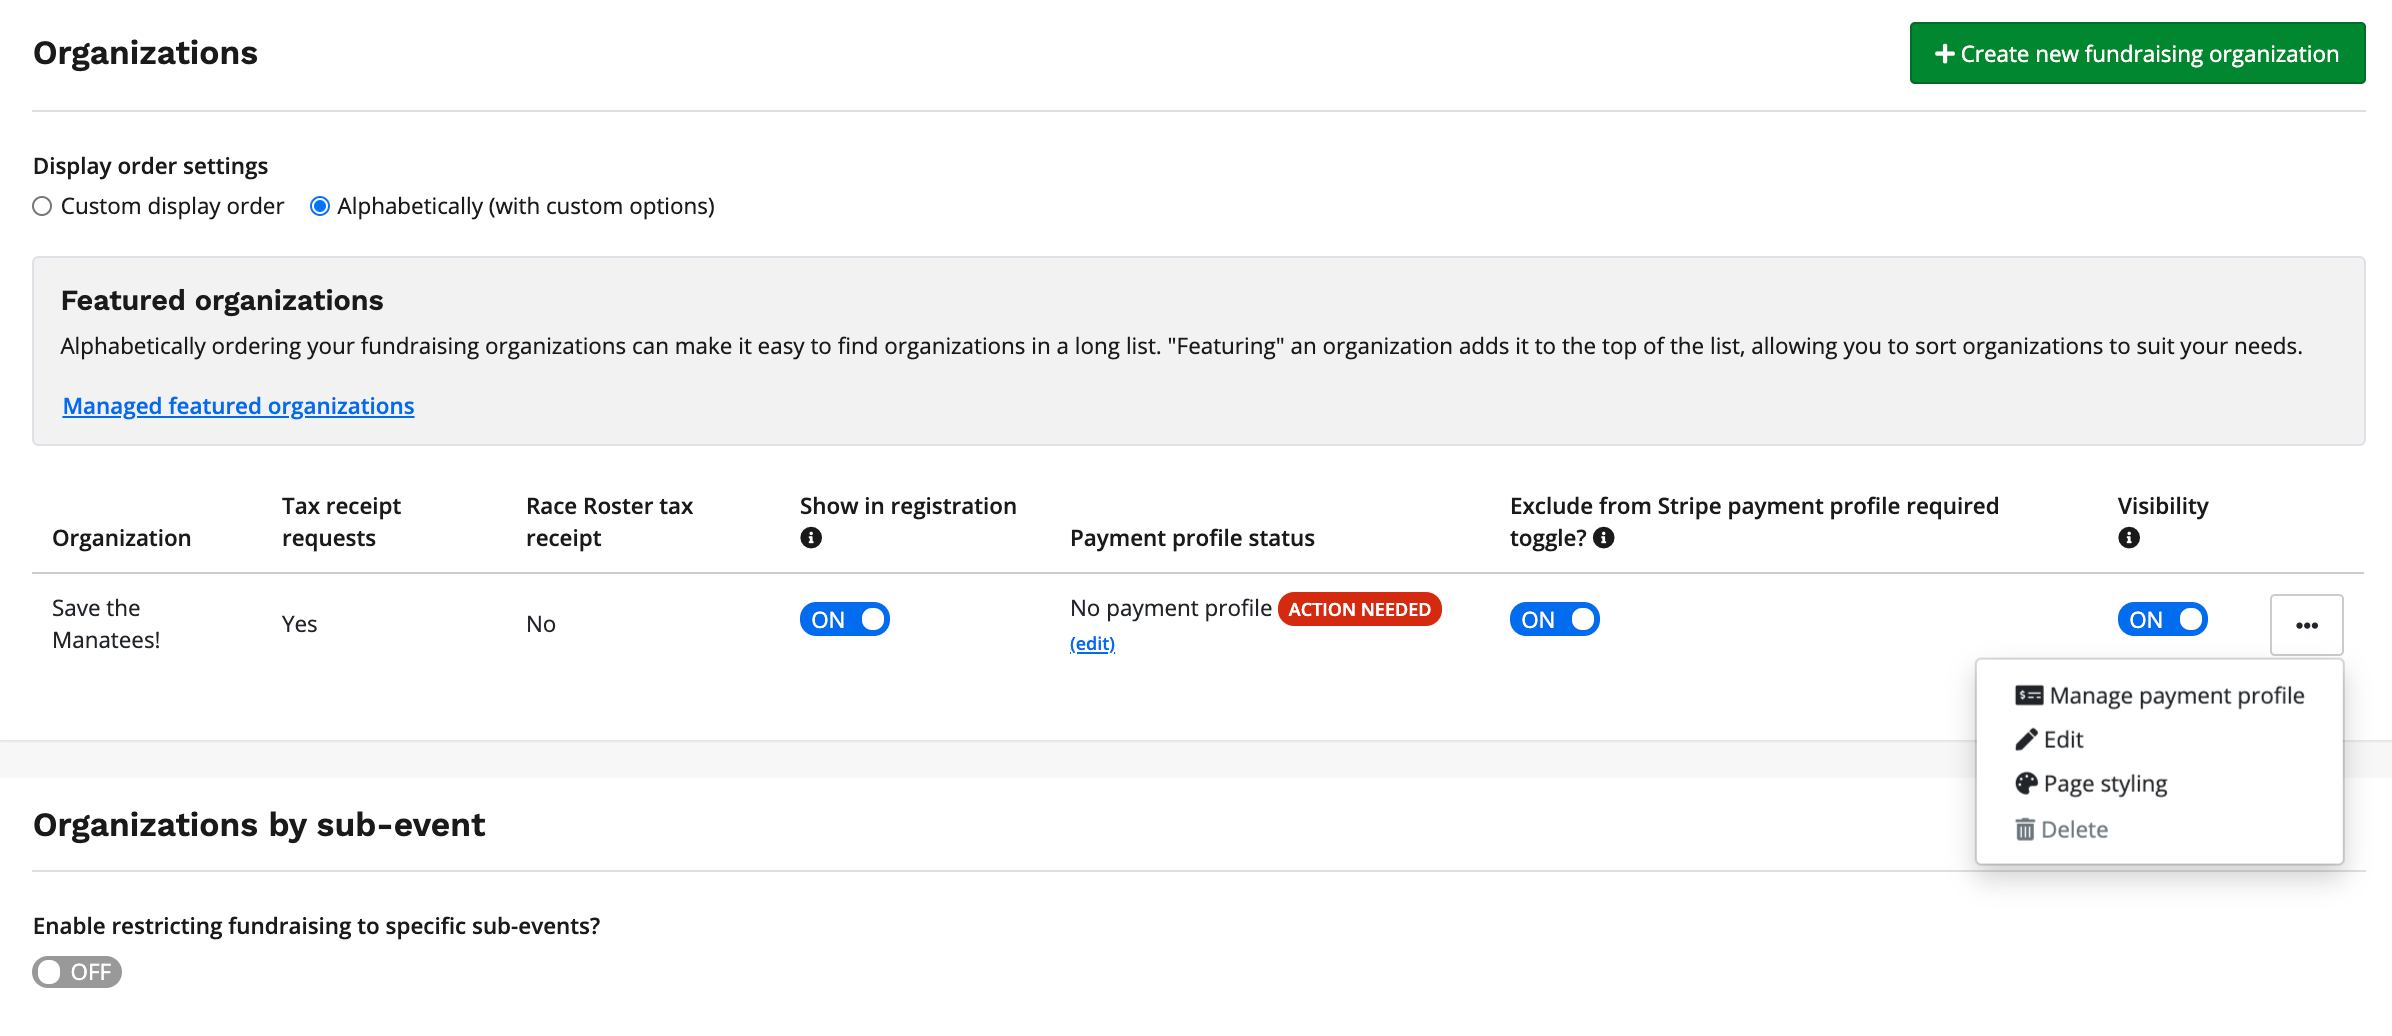
Task: Click the 'Yes' tax receipt requests value
Action: (x=299, y=624)
